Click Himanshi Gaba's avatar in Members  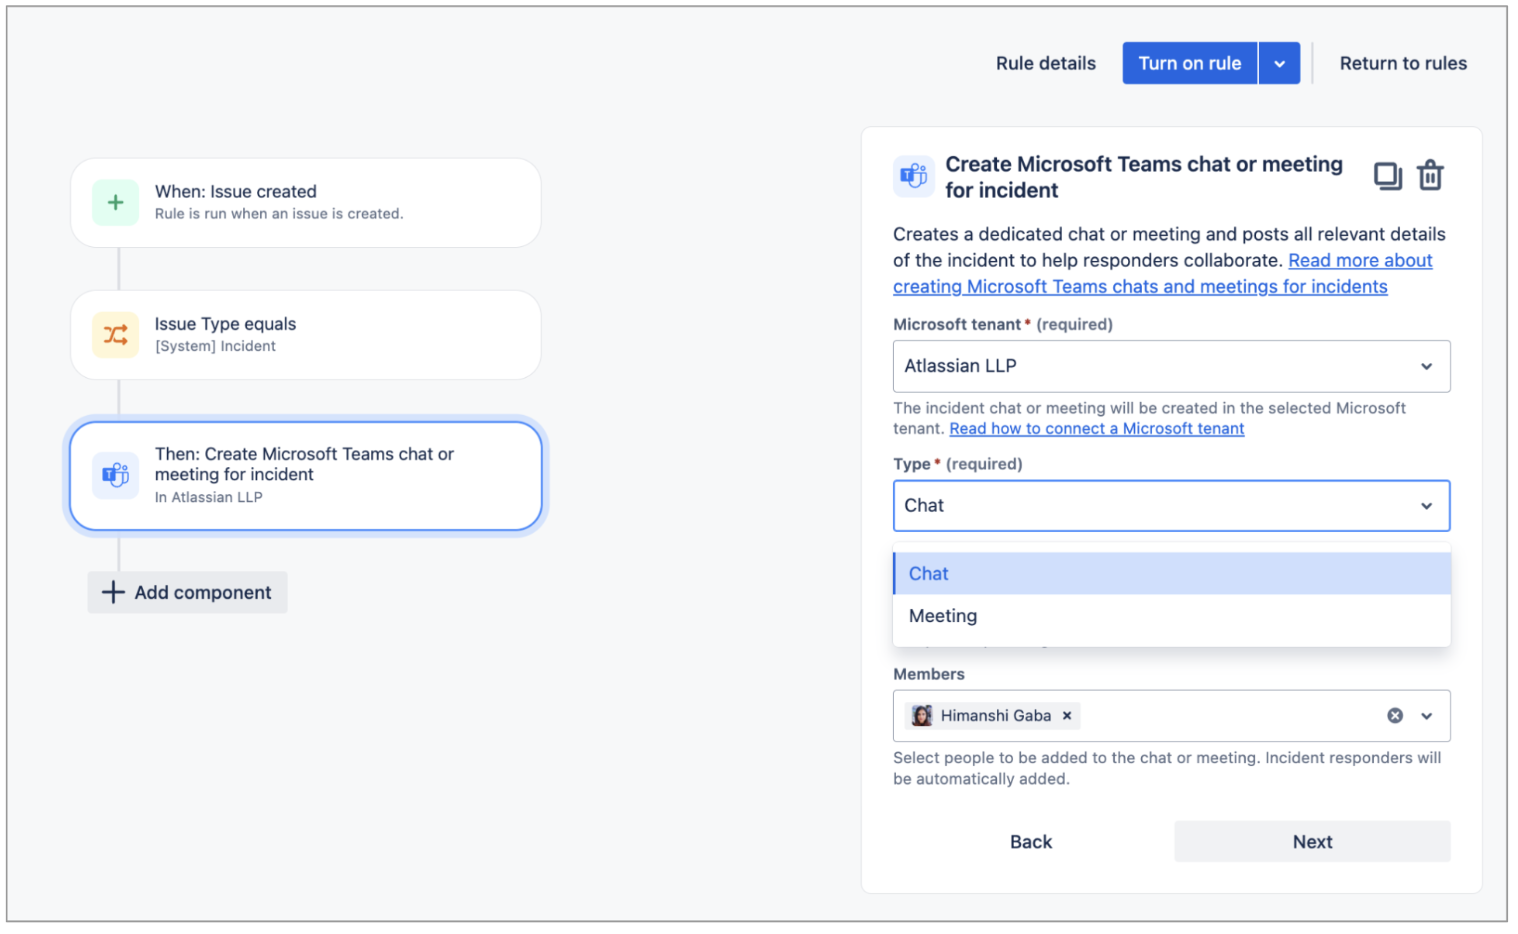click(x=922, y=716)
